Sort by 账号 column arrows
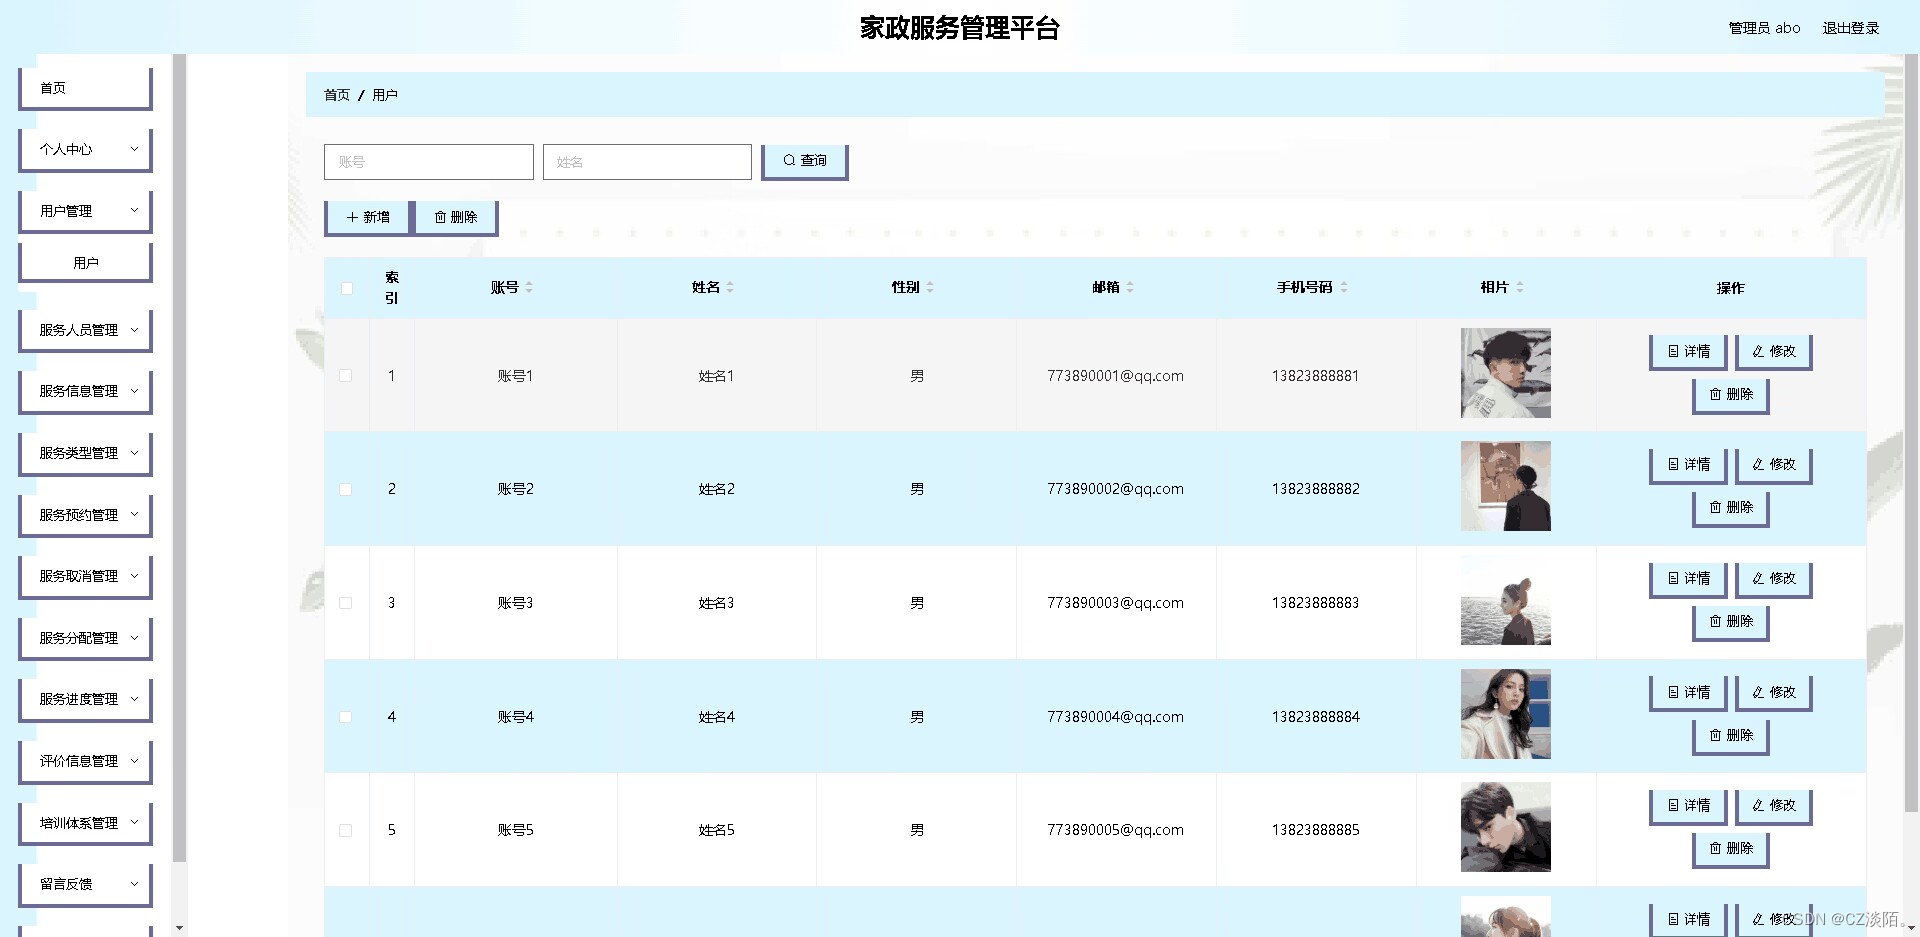The width and height of the screenshot is (1920, 937). 529,287
